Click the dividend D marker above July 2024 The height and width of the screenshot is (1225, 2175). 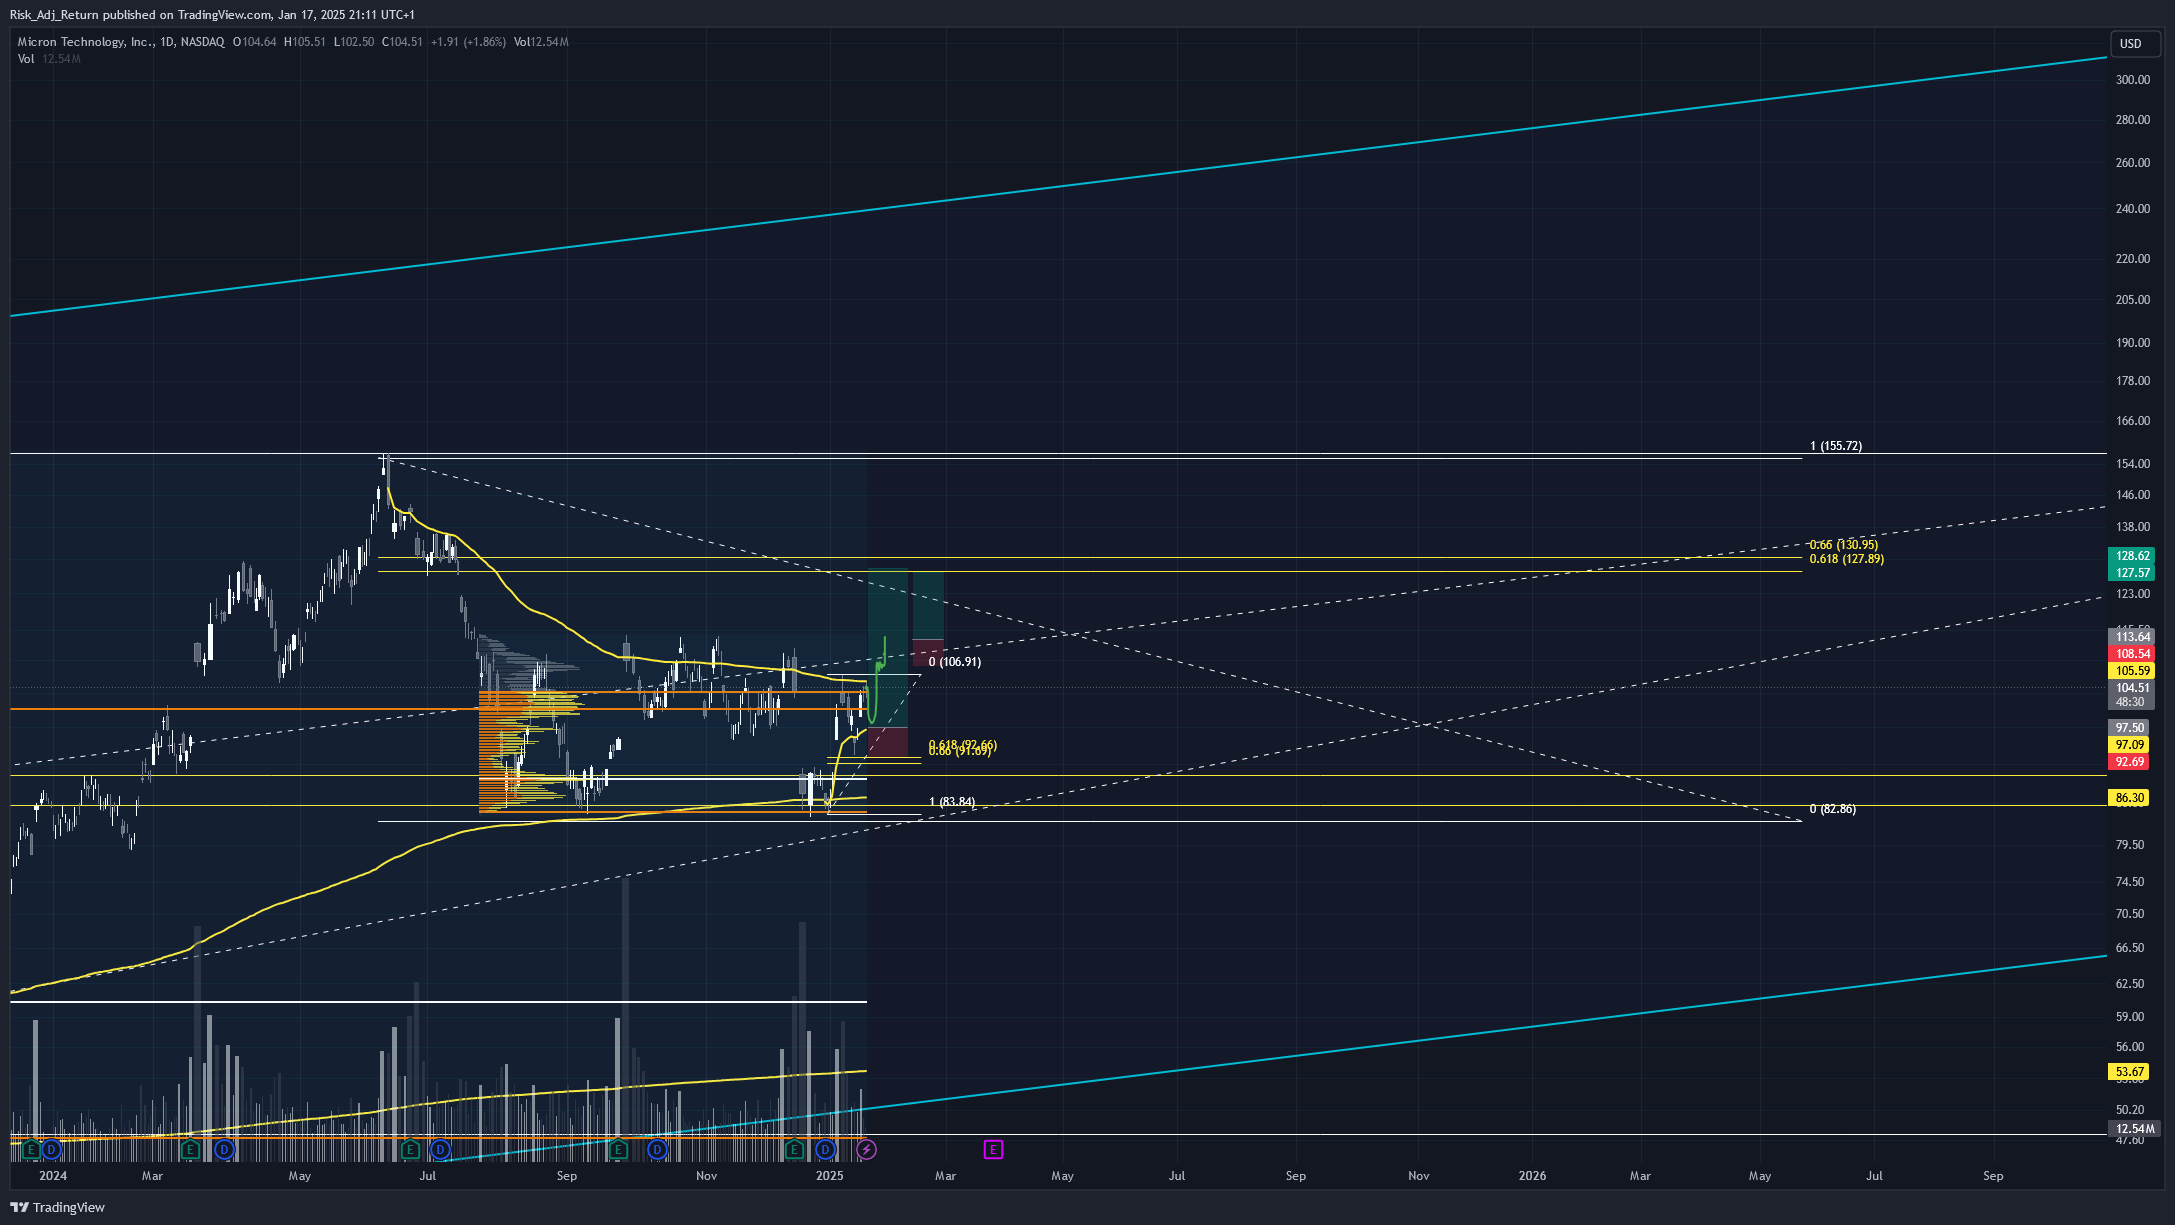440,1150
